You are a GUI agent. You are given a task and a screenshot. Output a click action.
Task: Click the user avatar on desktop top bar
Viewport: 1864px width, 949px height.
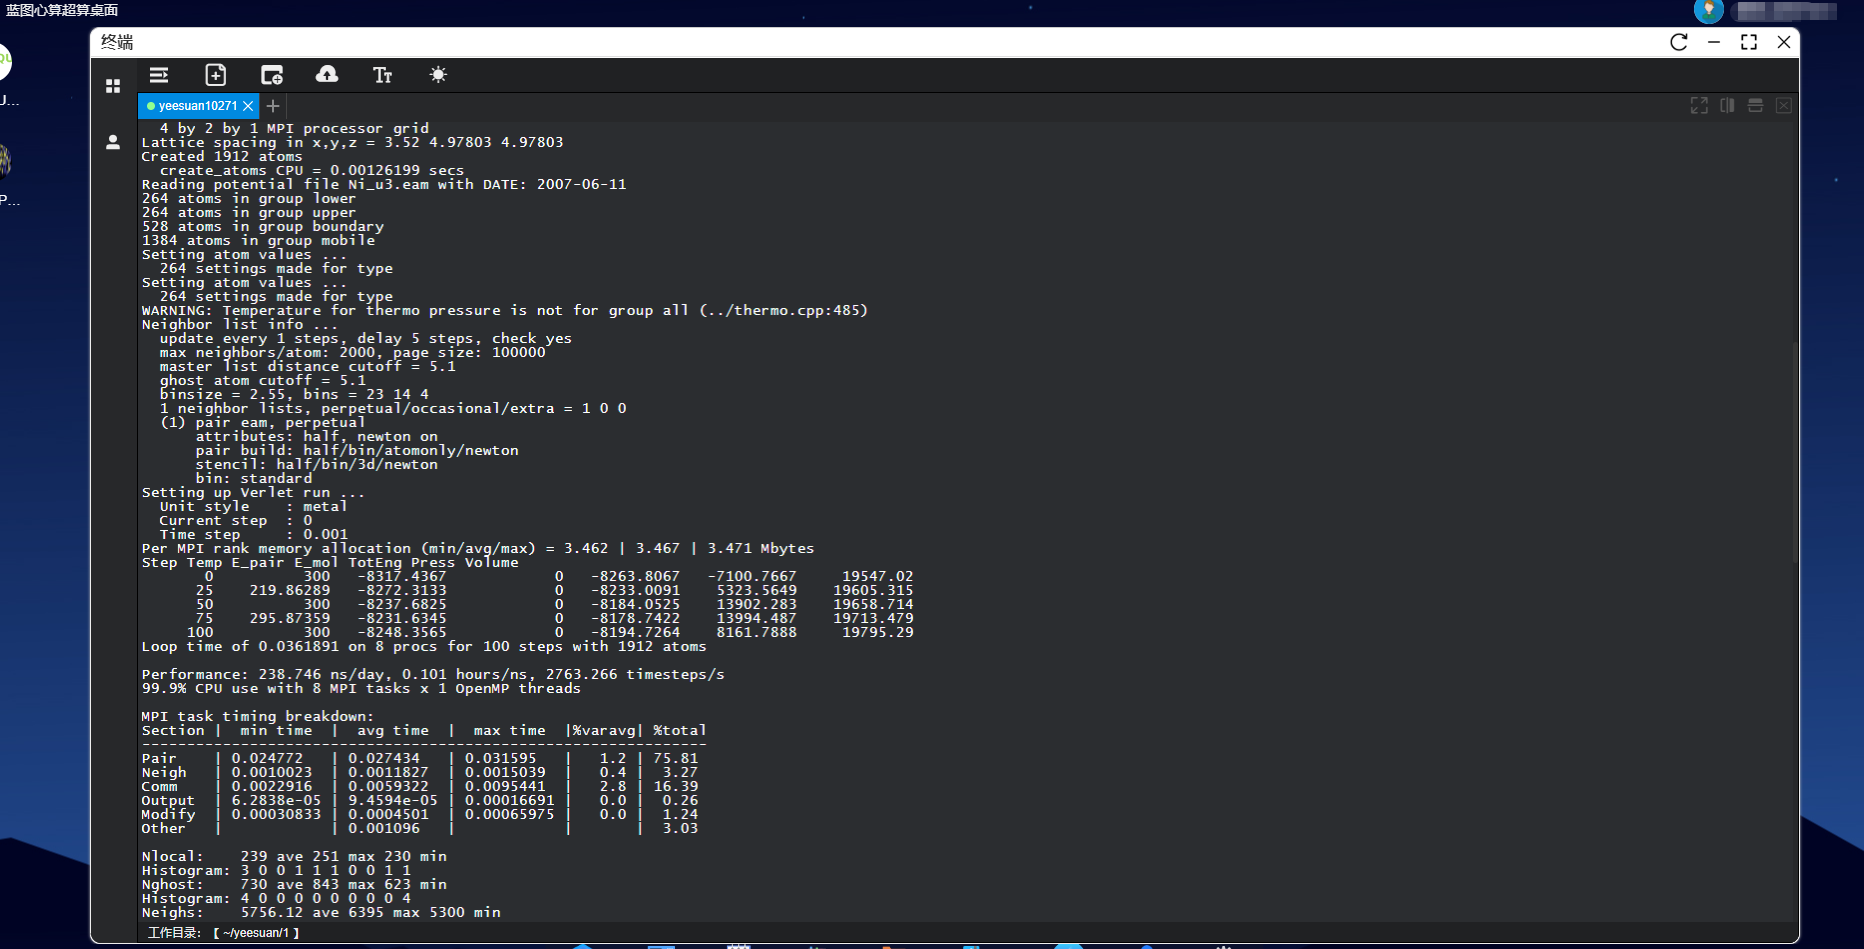coord(1708,11)
